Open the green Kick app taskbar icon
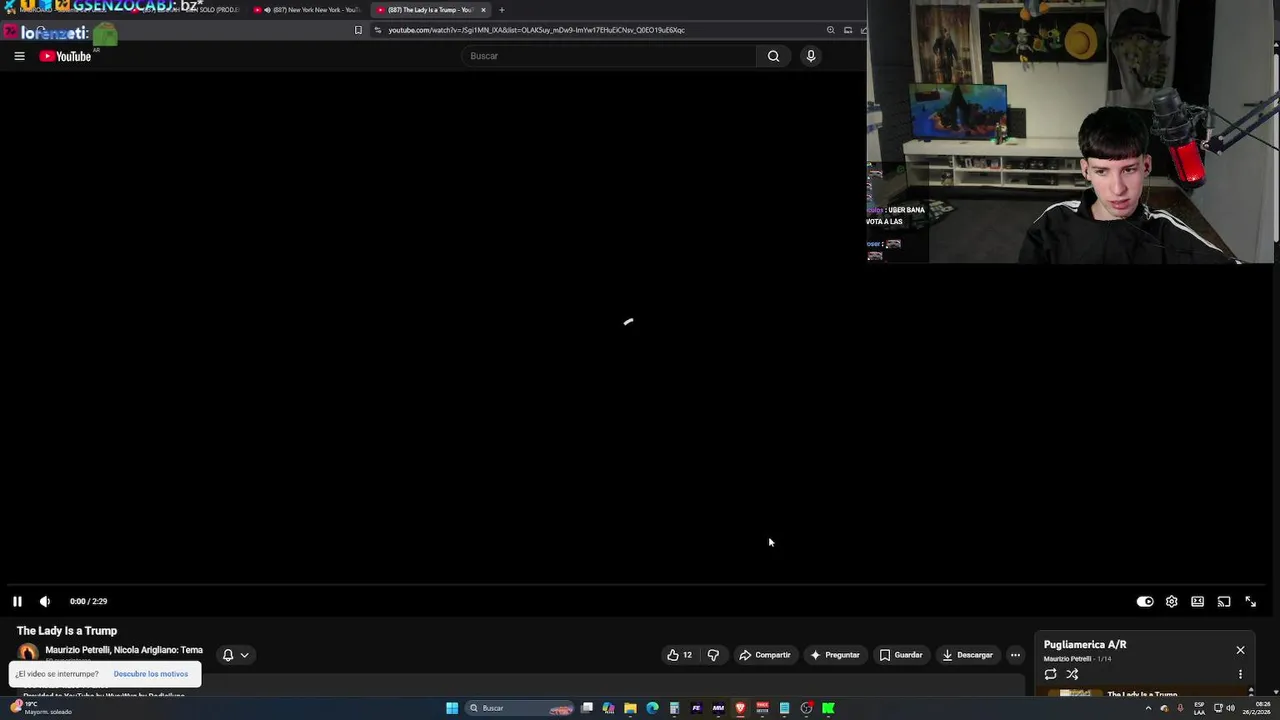The height and width of the screenshot is (720, 1280). (828, 708)
